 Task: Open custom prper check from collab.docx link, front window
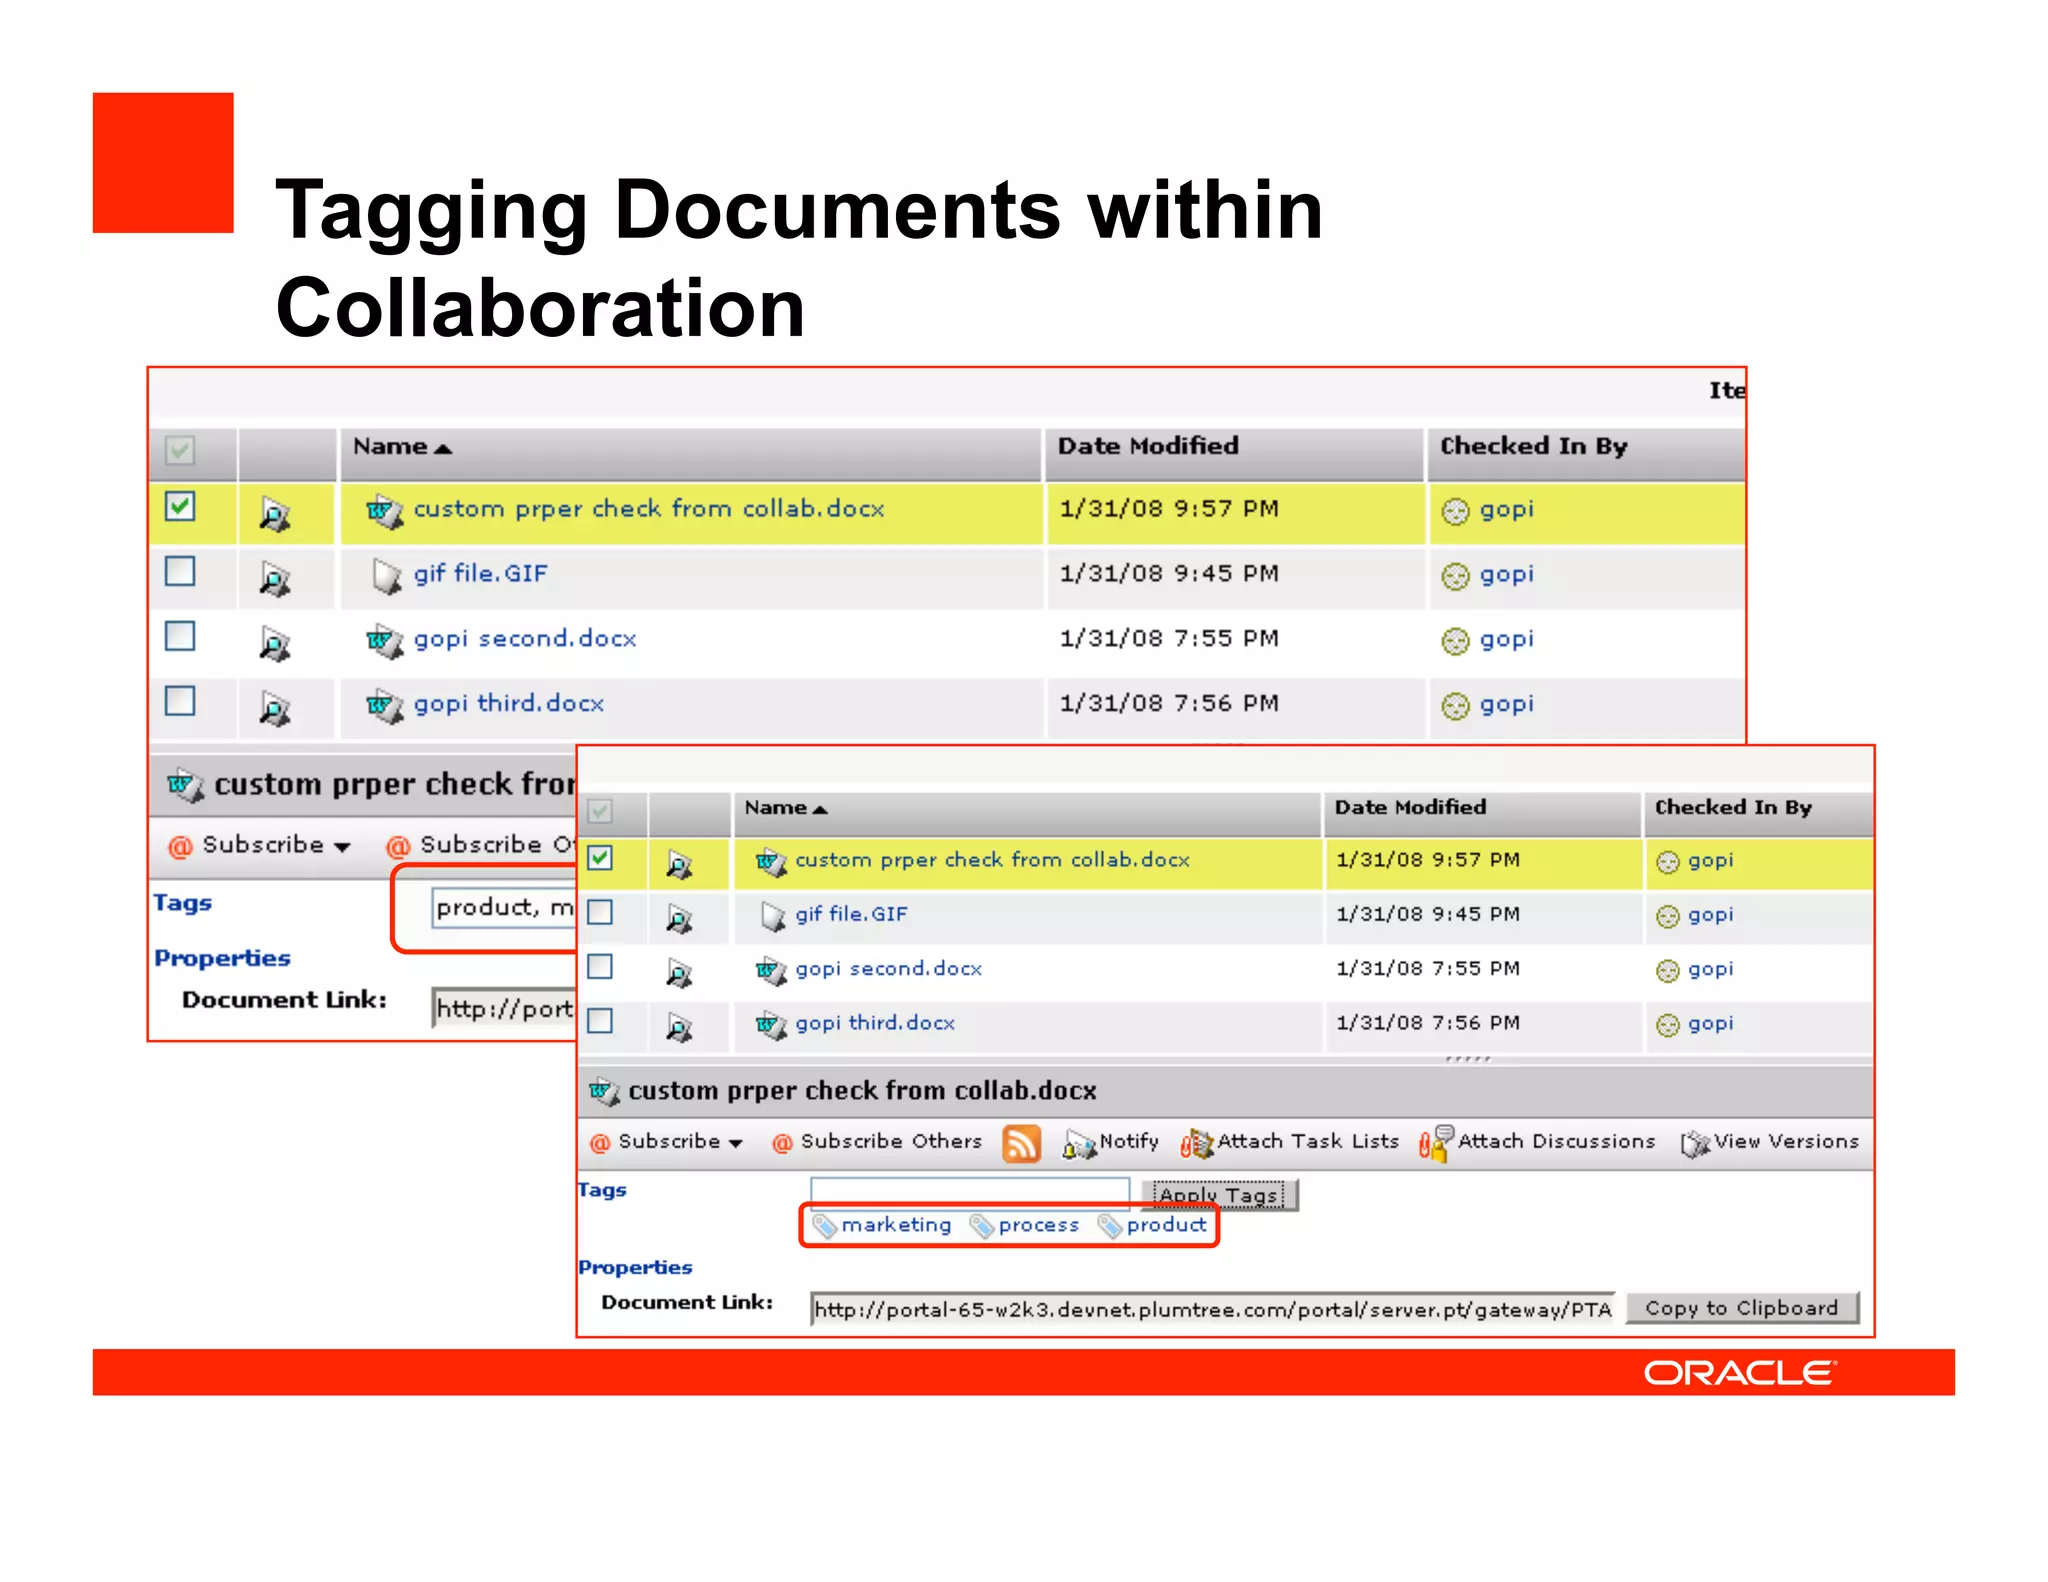tap(992, 860)
